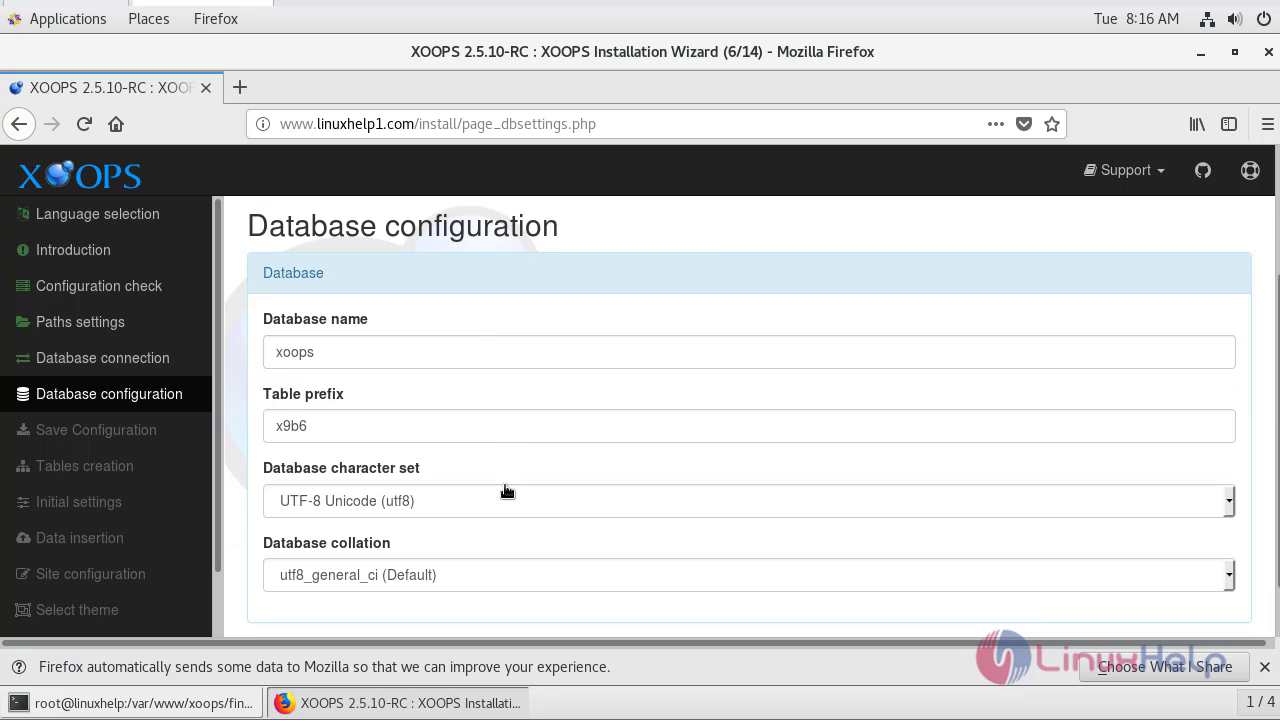Open the Places menu
Screen dimensions: 1280x720
click(x=149, y=19)
